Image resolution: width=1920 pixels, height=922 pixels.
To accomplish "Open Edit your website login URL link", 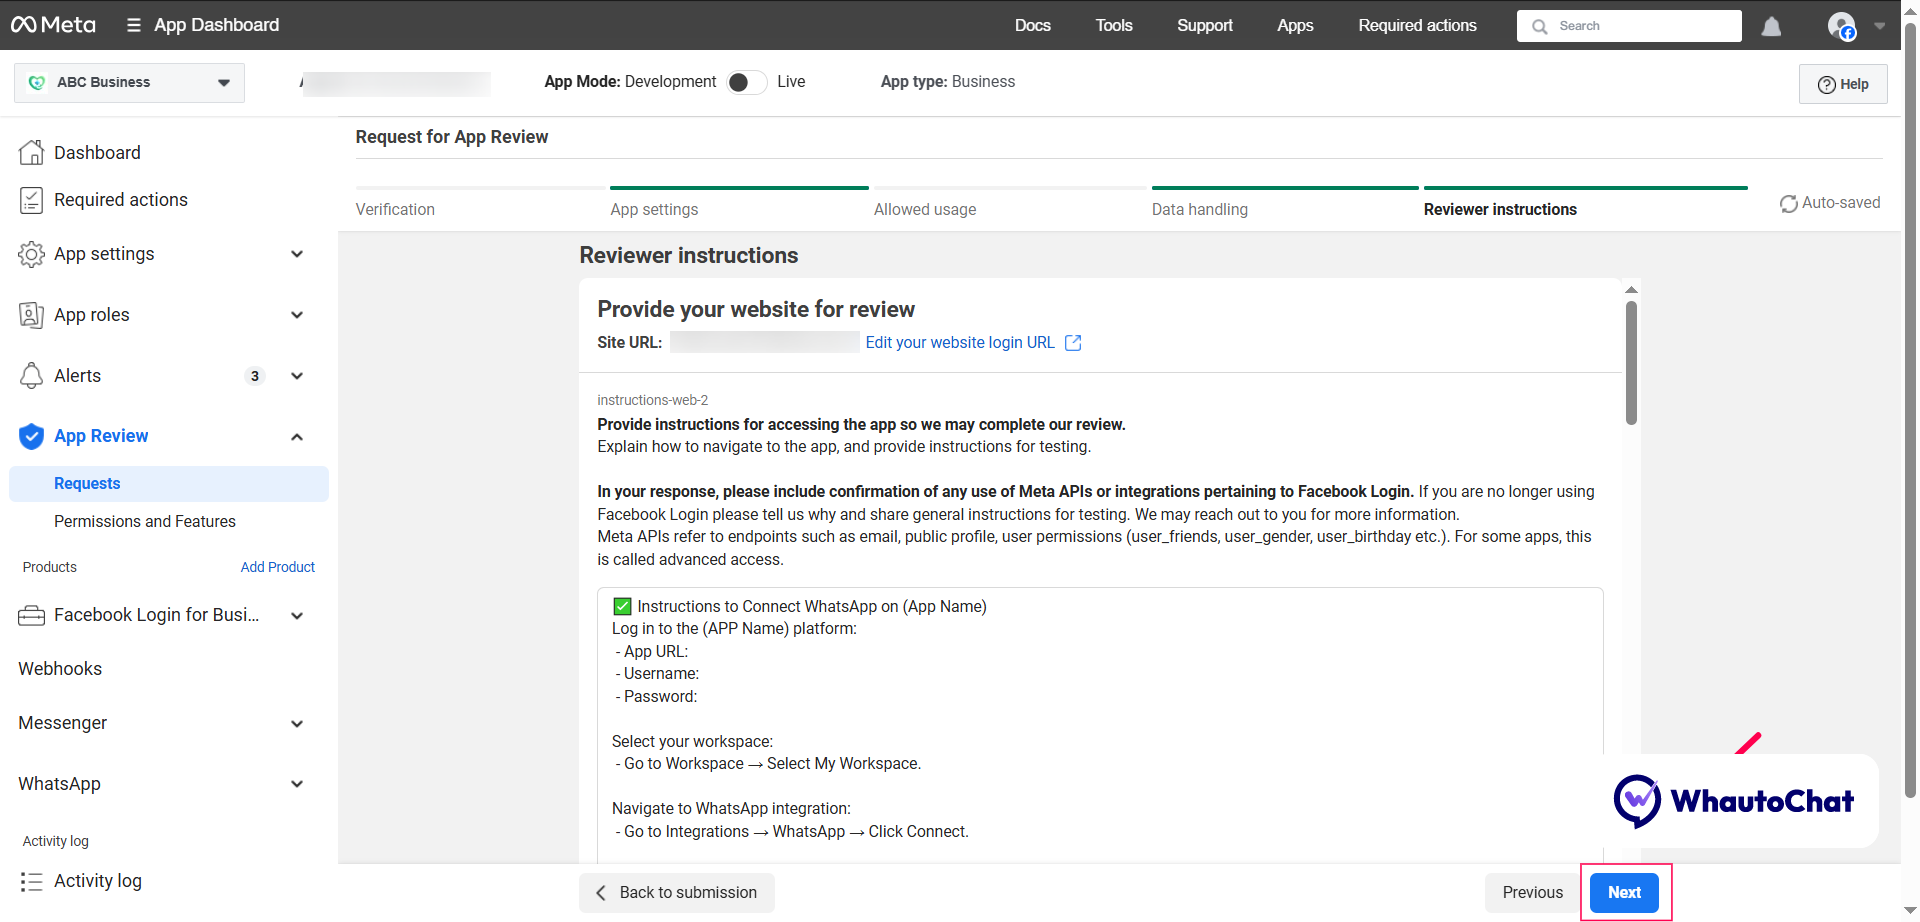I will (959, 342).
